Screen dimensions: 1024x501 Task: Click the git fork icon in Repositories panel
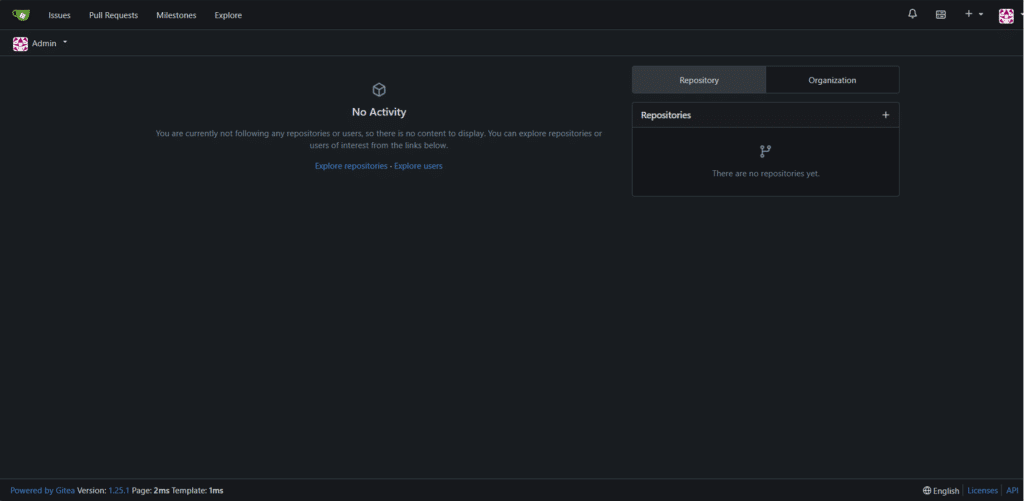coord(765,152)
